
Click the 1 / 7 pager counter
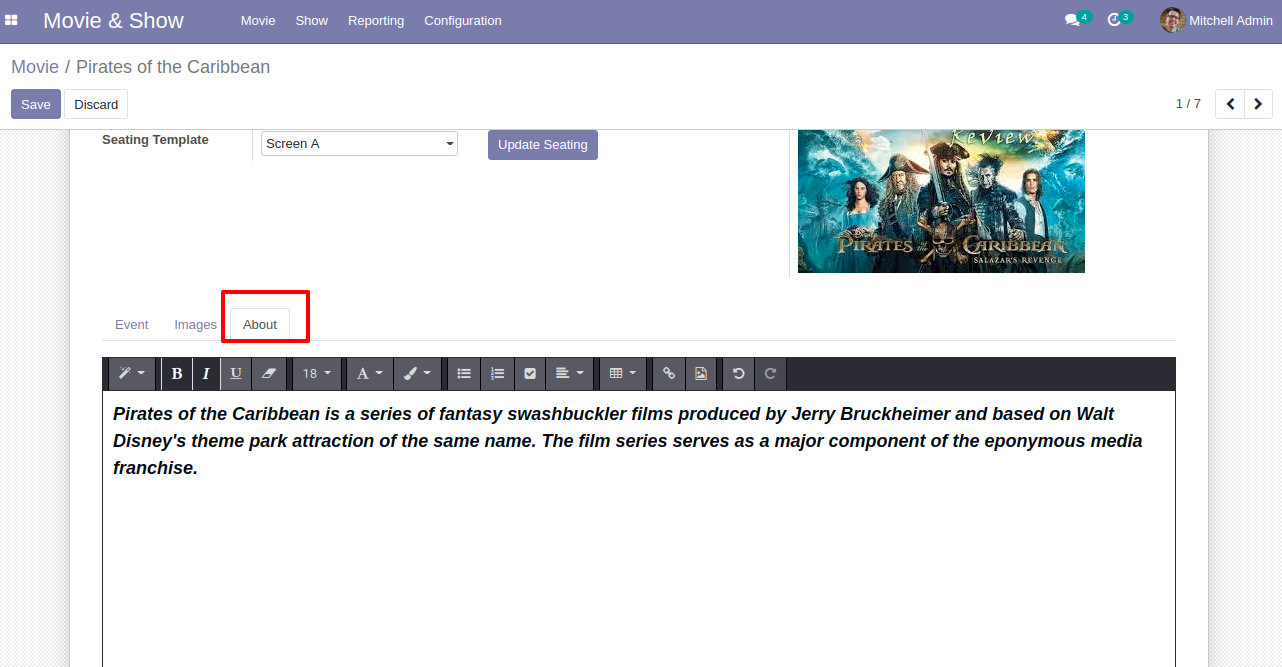(x=1188, y=104)
